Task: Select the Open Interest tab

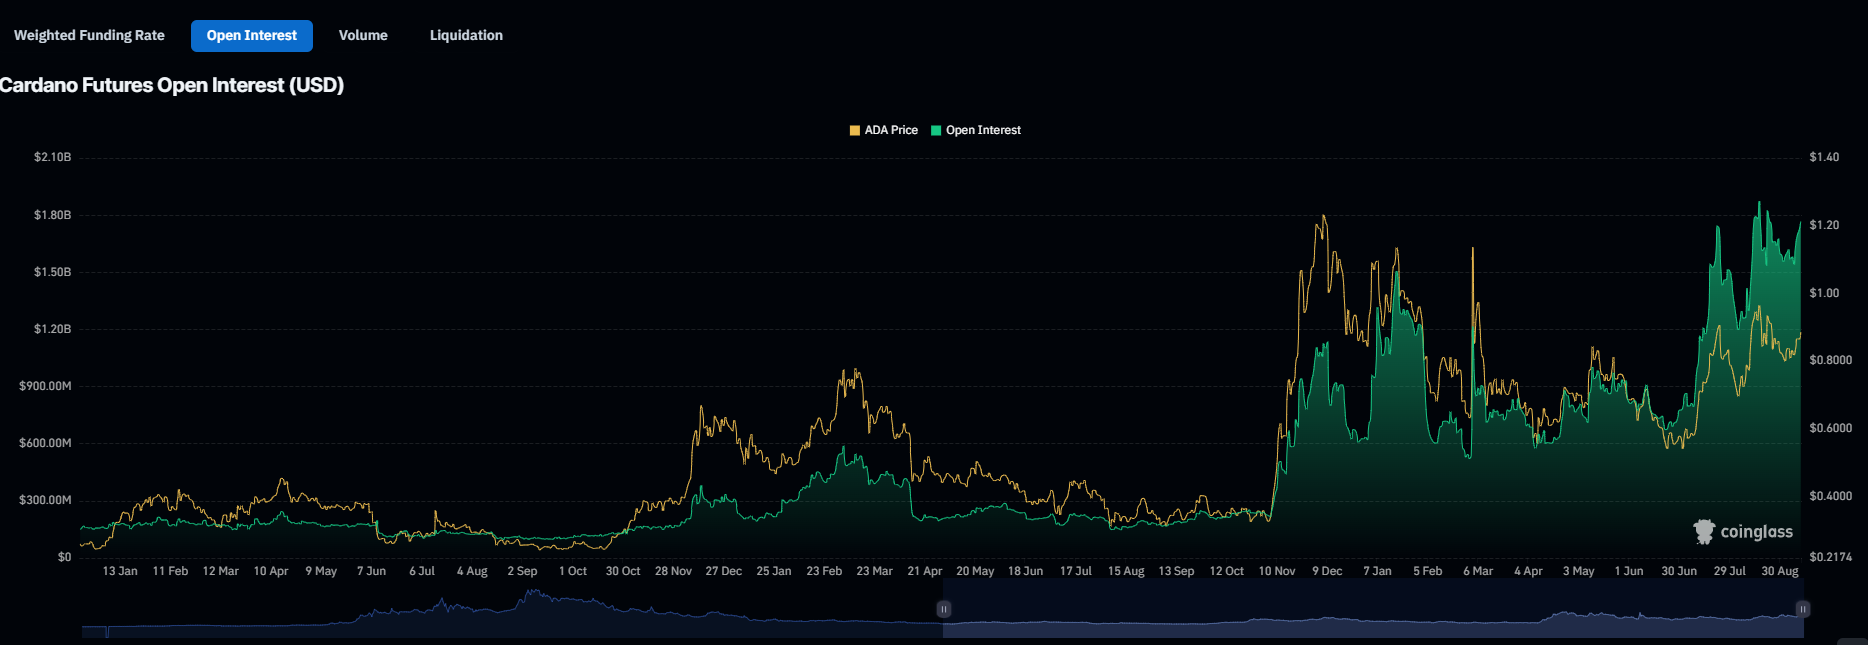Action: 252,35
